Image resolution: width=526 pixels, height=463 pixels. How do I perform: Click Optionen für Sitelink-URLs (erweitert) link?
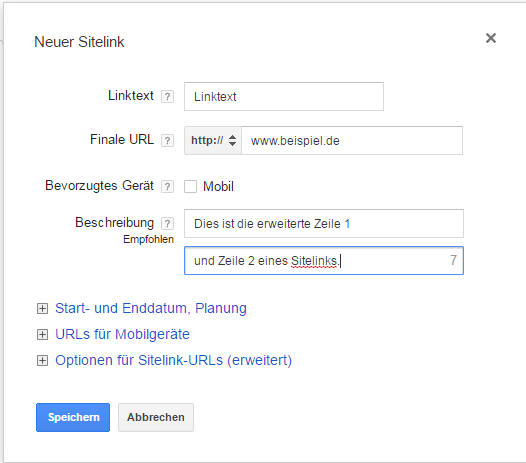click(173, 361)
